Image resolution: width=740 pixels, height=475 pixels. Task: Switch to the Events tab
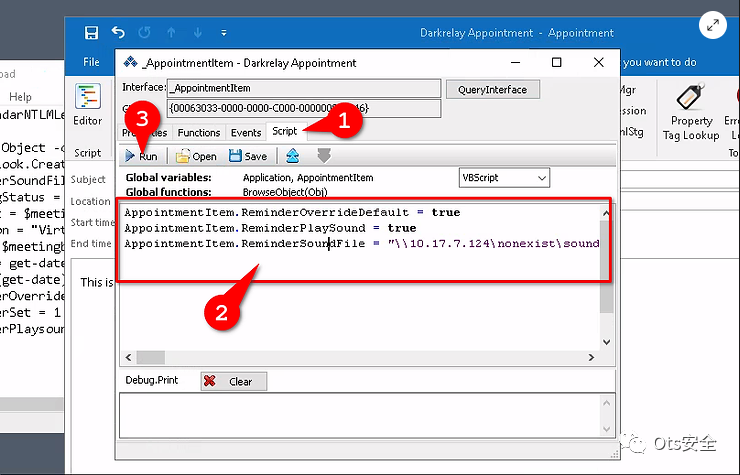click(246, 133)
